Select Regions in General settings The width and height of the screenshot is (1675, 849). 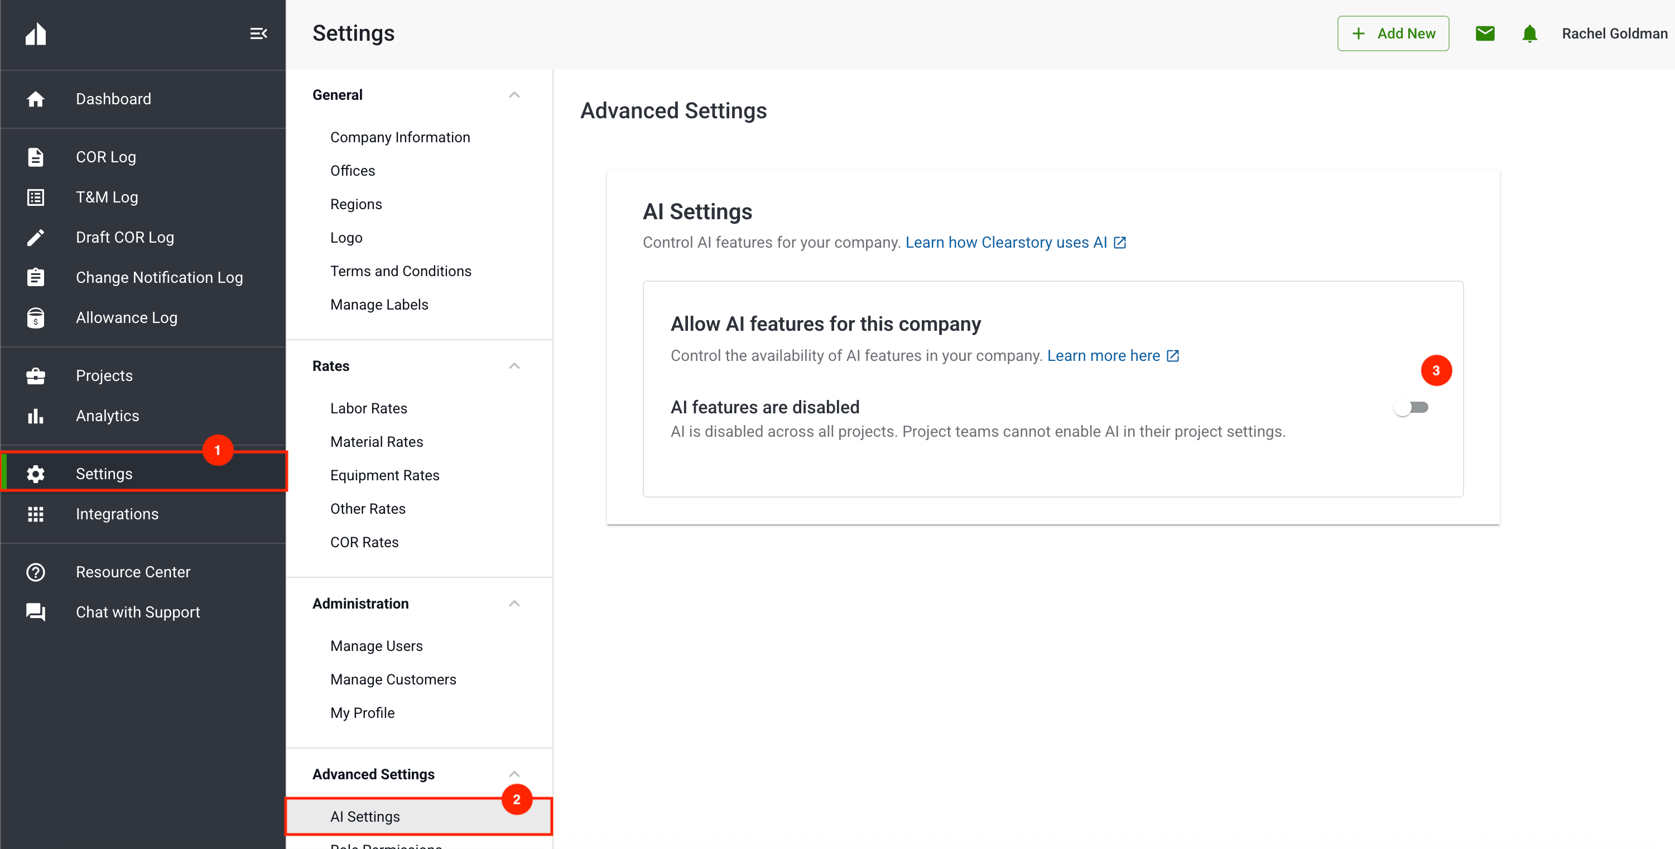coord(356,204)
